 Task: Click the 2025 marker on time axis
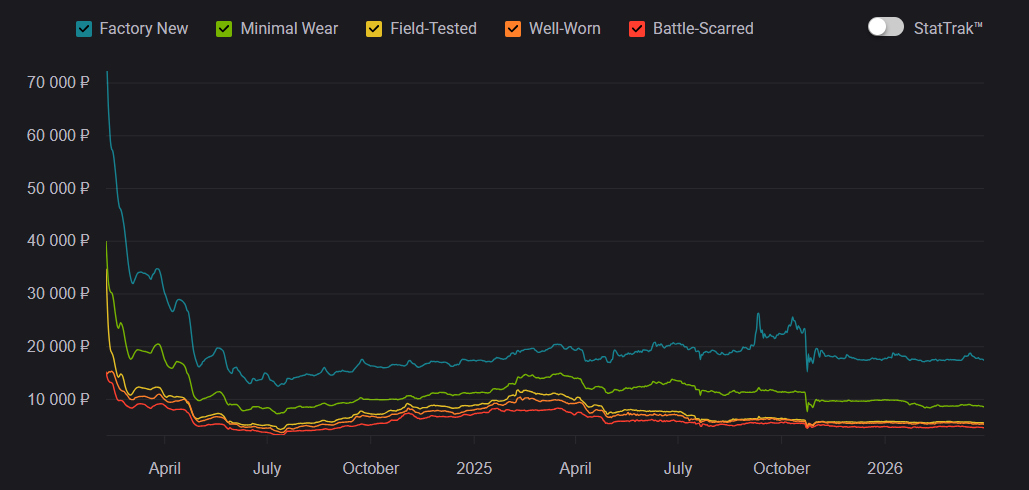tap(474, 468)
